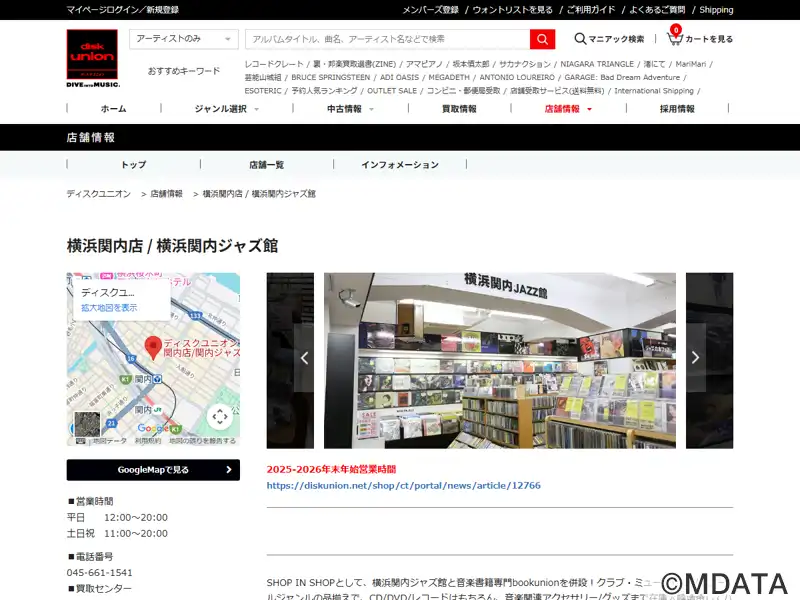The height and width of the screenshot is (600, 800).
Task: Click keyword 坂本慎太郎
Action: (x=471, y=64)
